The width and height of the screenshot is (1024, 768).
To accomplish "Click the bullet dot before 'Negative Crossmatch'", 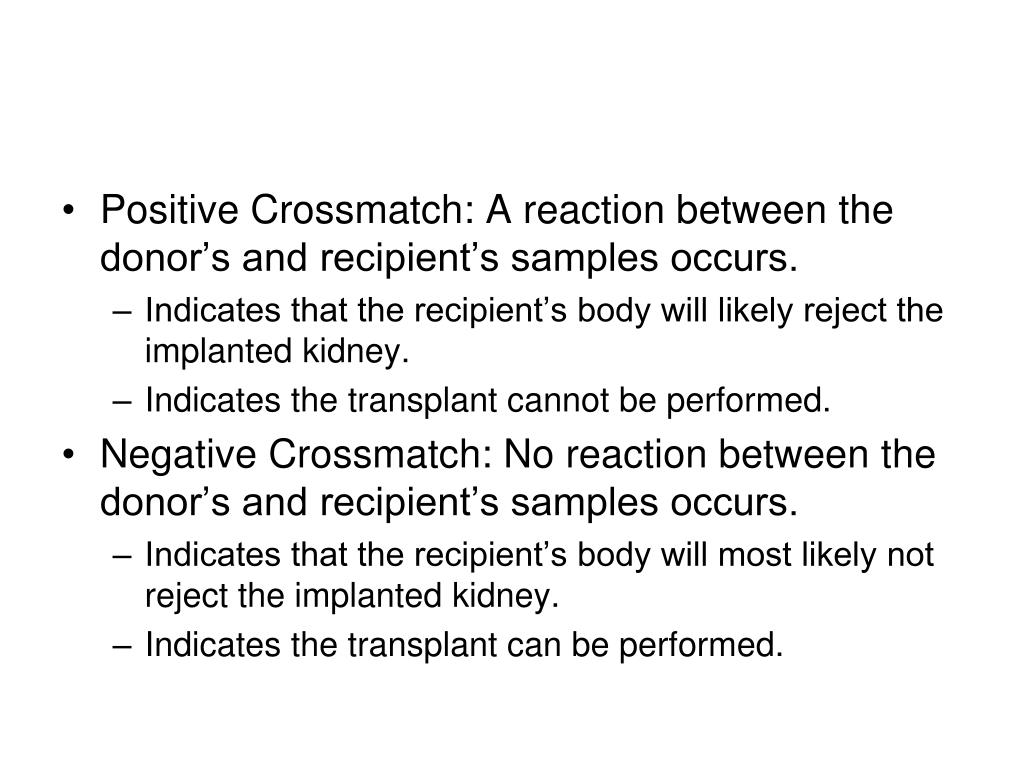I will 68,456.
